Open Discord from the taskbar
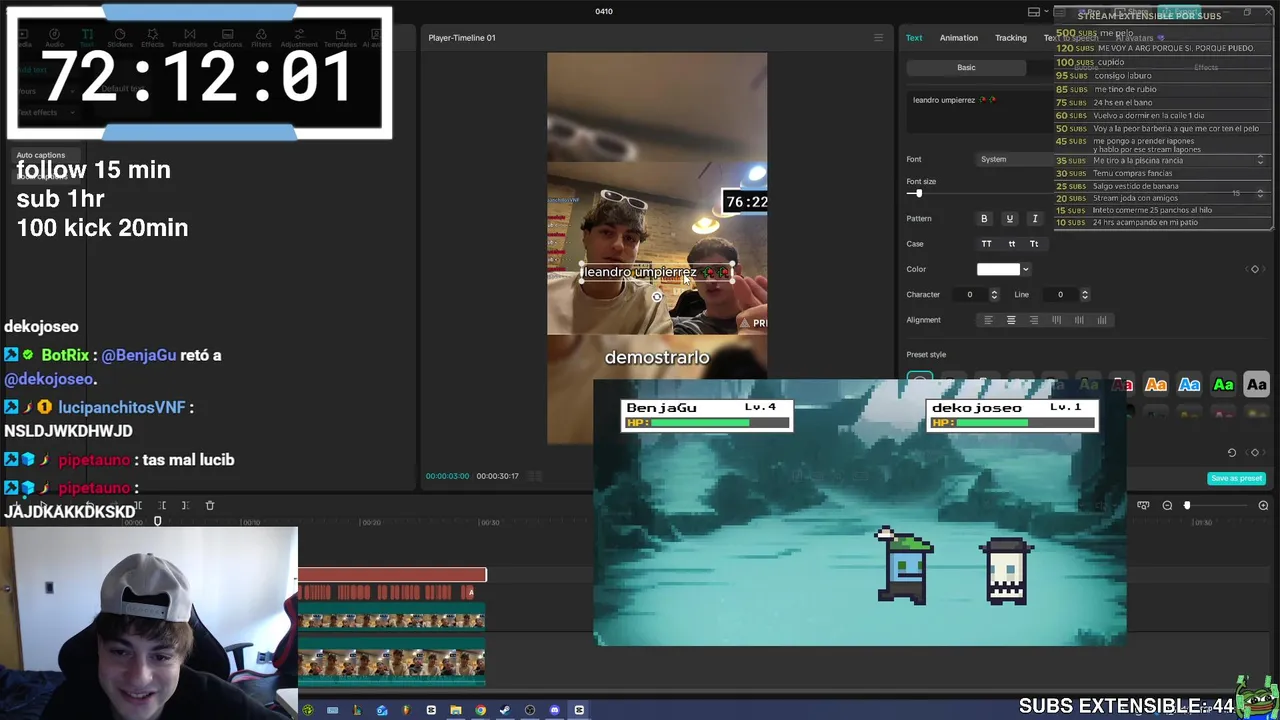 554,710
